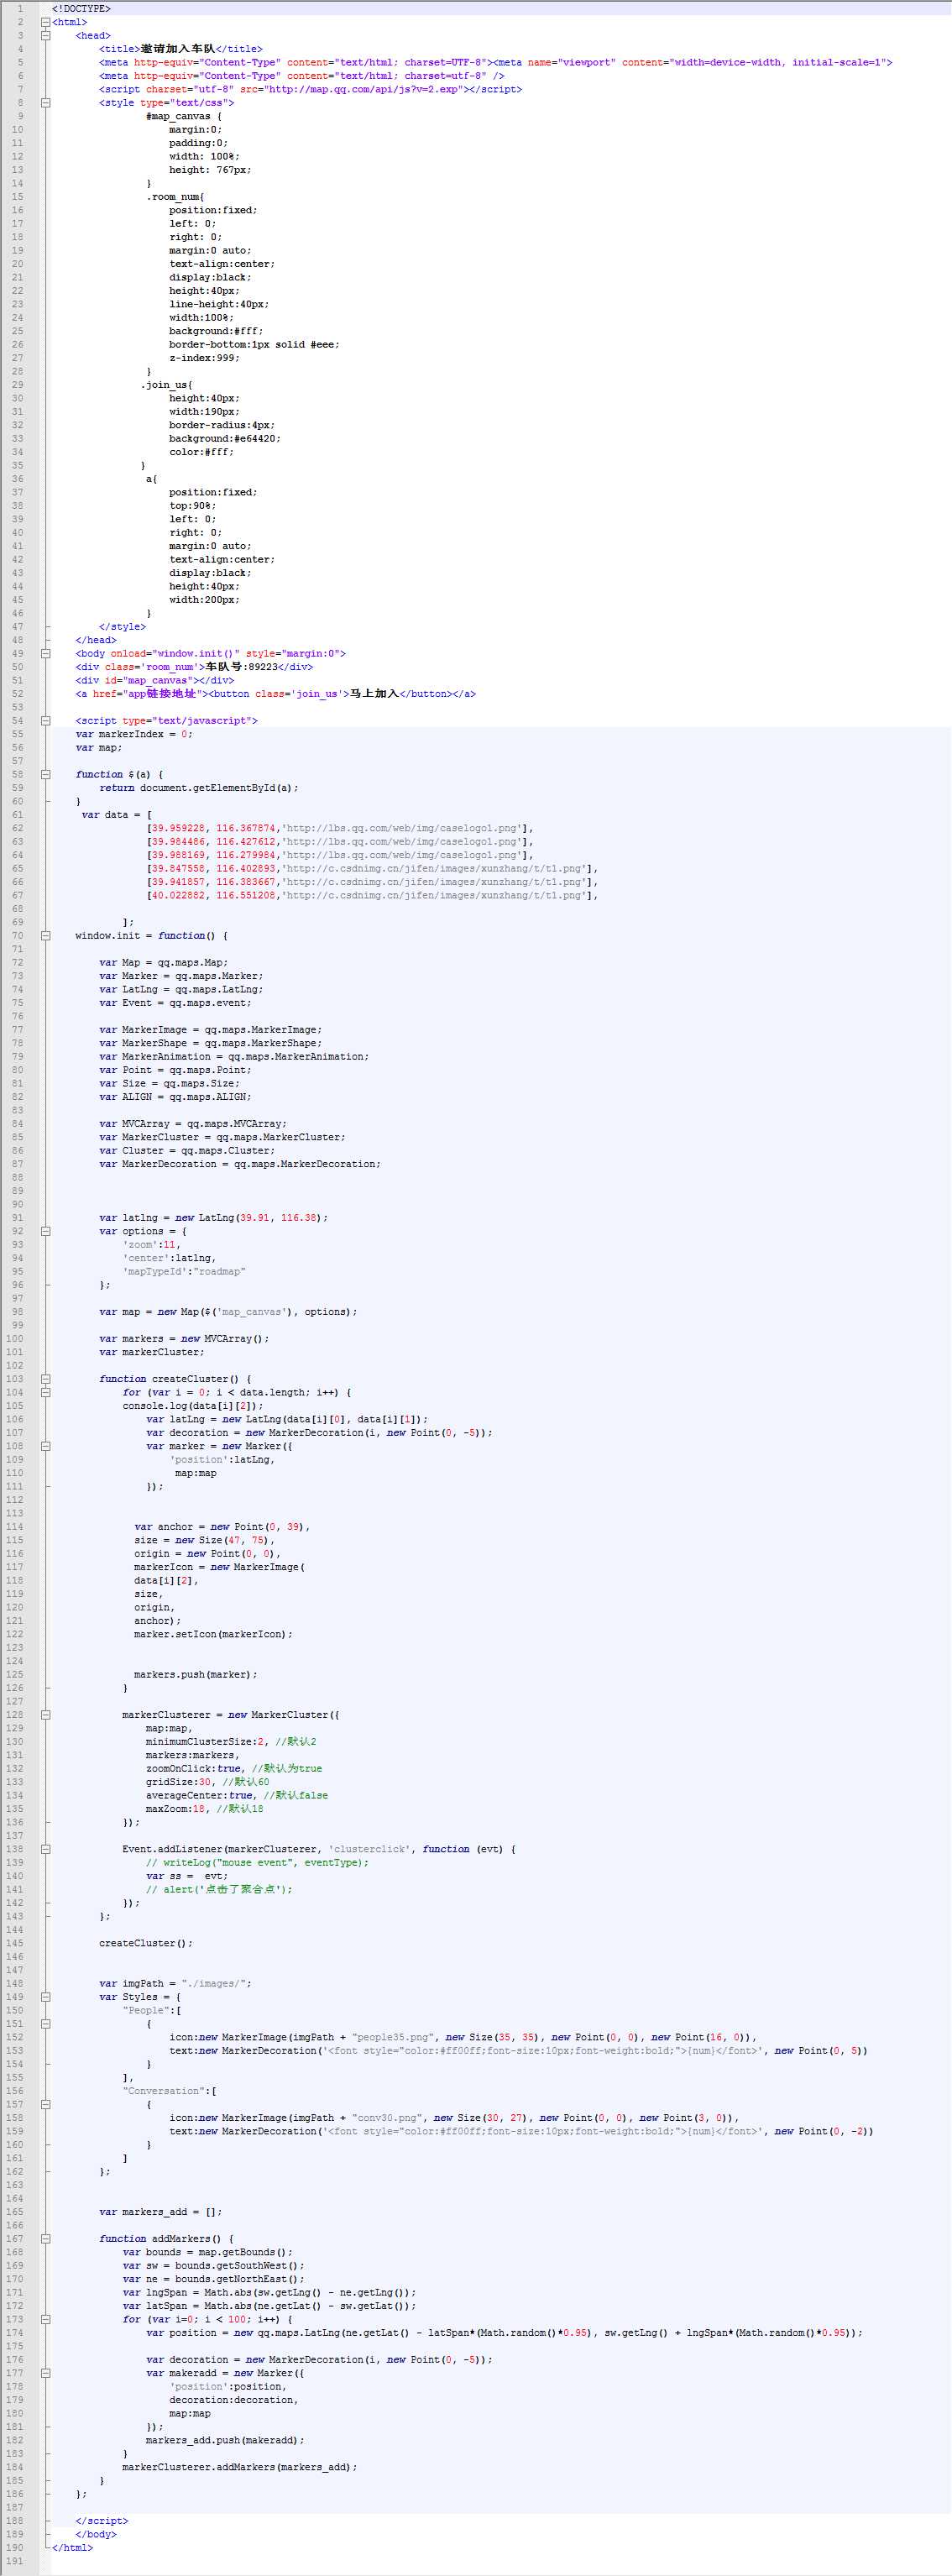Click the '.room_num{' selector

175,197
